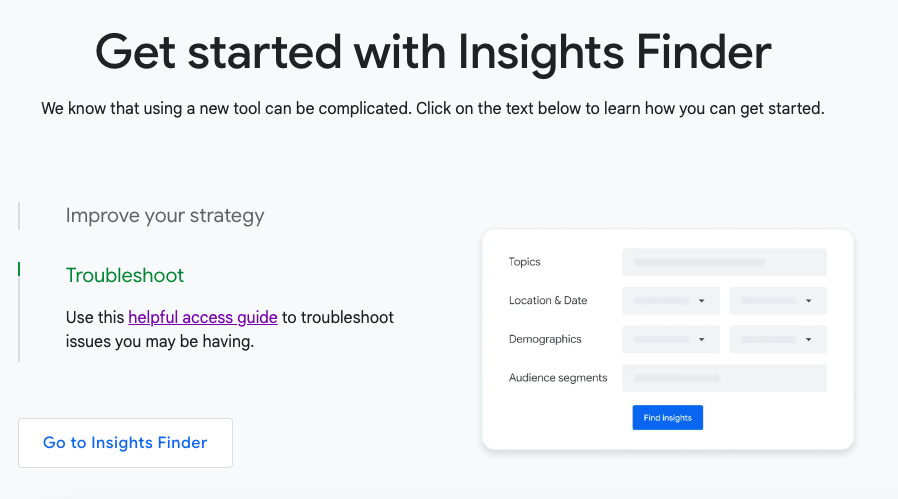Click the green indicator bar beside Troubleshoot
Viewport: 898px width, 499px height.
[19, 269]
